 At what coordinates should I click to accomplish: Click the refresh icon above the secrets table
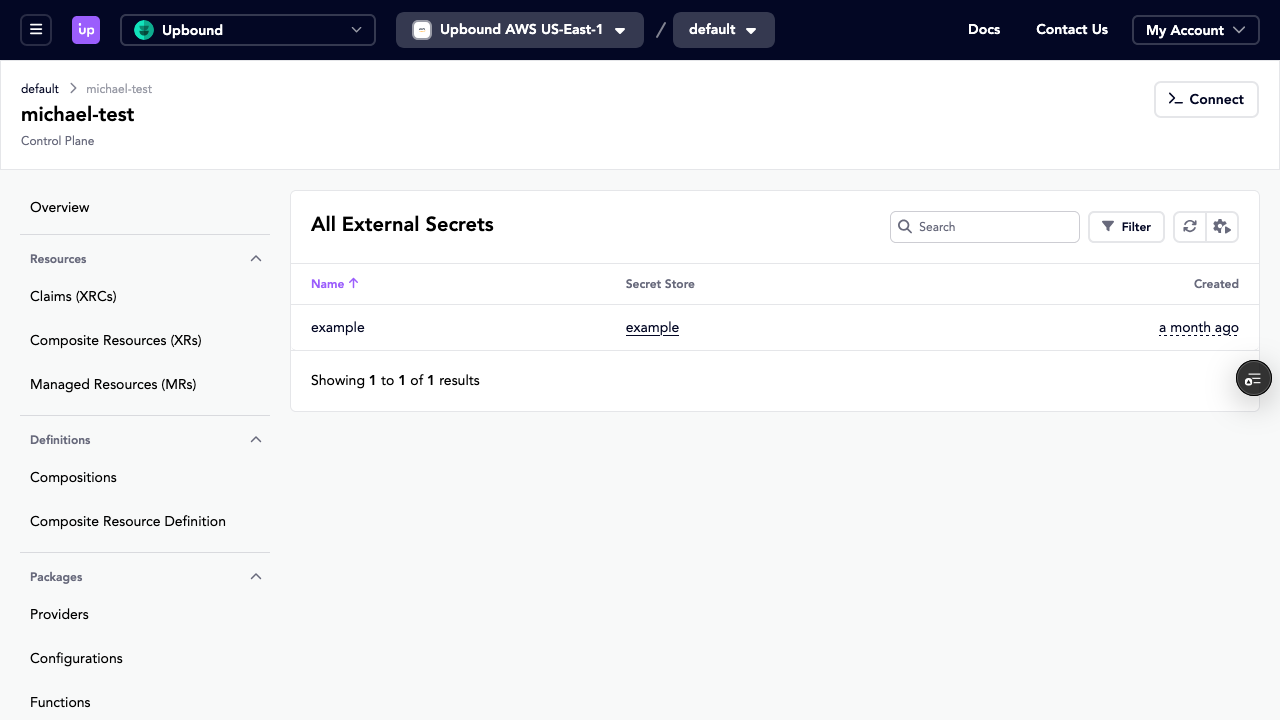[x=1189, y=226]
